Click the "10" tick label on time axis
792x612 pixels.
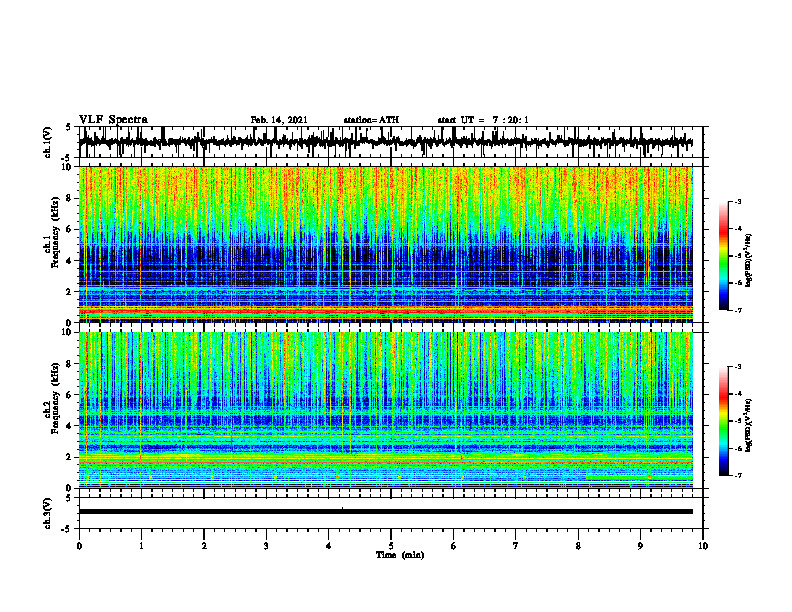click(x=703, y=546)
